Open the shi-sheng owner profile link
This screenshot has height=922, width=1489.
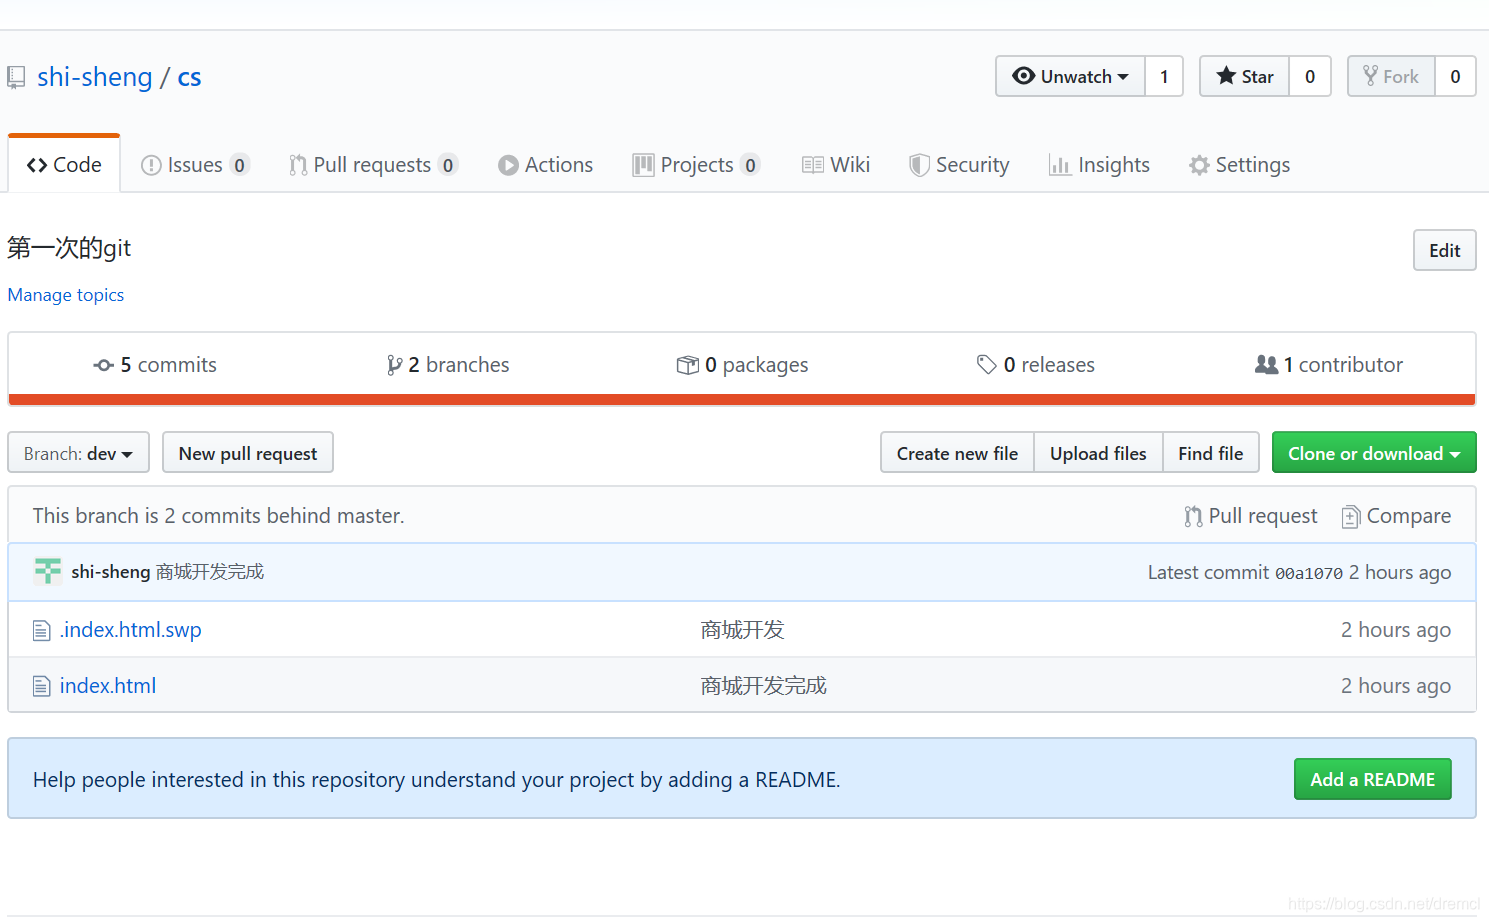tap(95, 77)
